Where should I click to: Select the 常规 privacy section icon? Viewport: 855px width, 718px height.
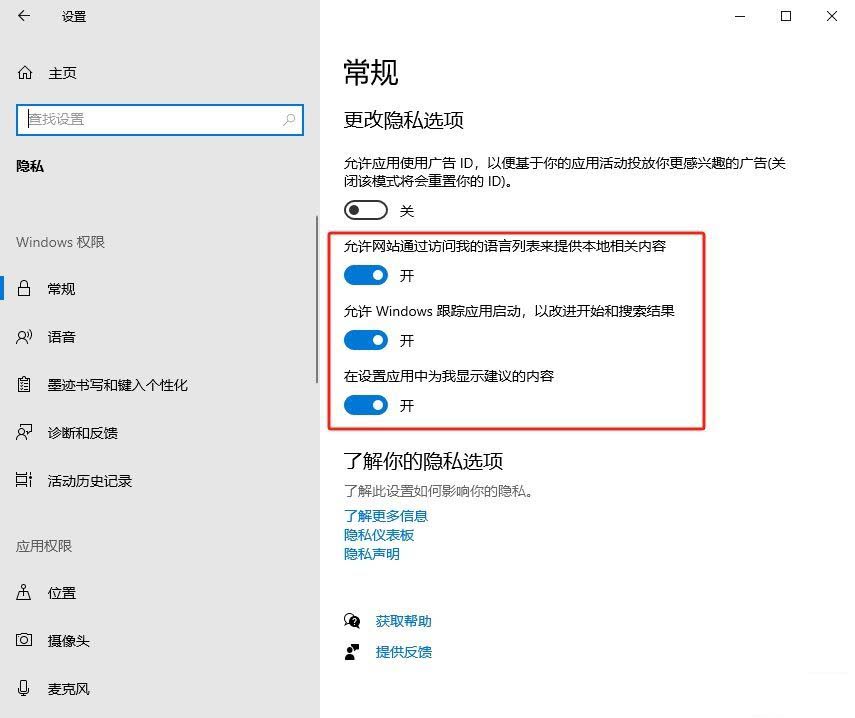(x=22, y=289)
